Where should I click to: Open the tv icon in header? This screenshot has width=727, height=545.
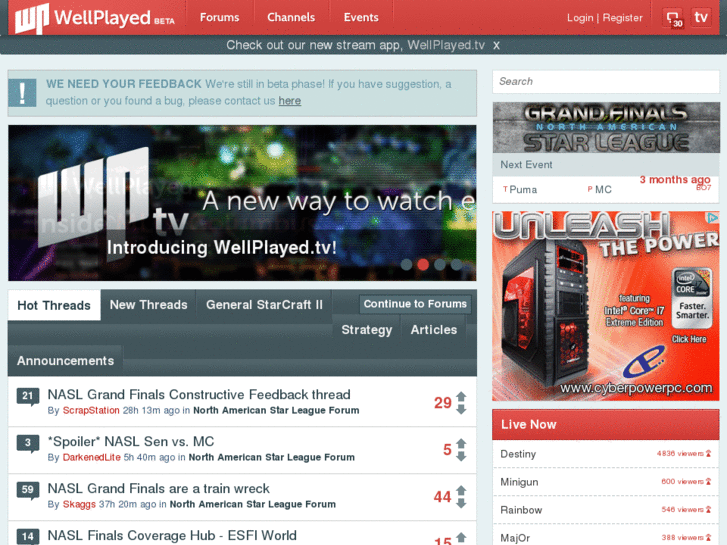(701, 18)
